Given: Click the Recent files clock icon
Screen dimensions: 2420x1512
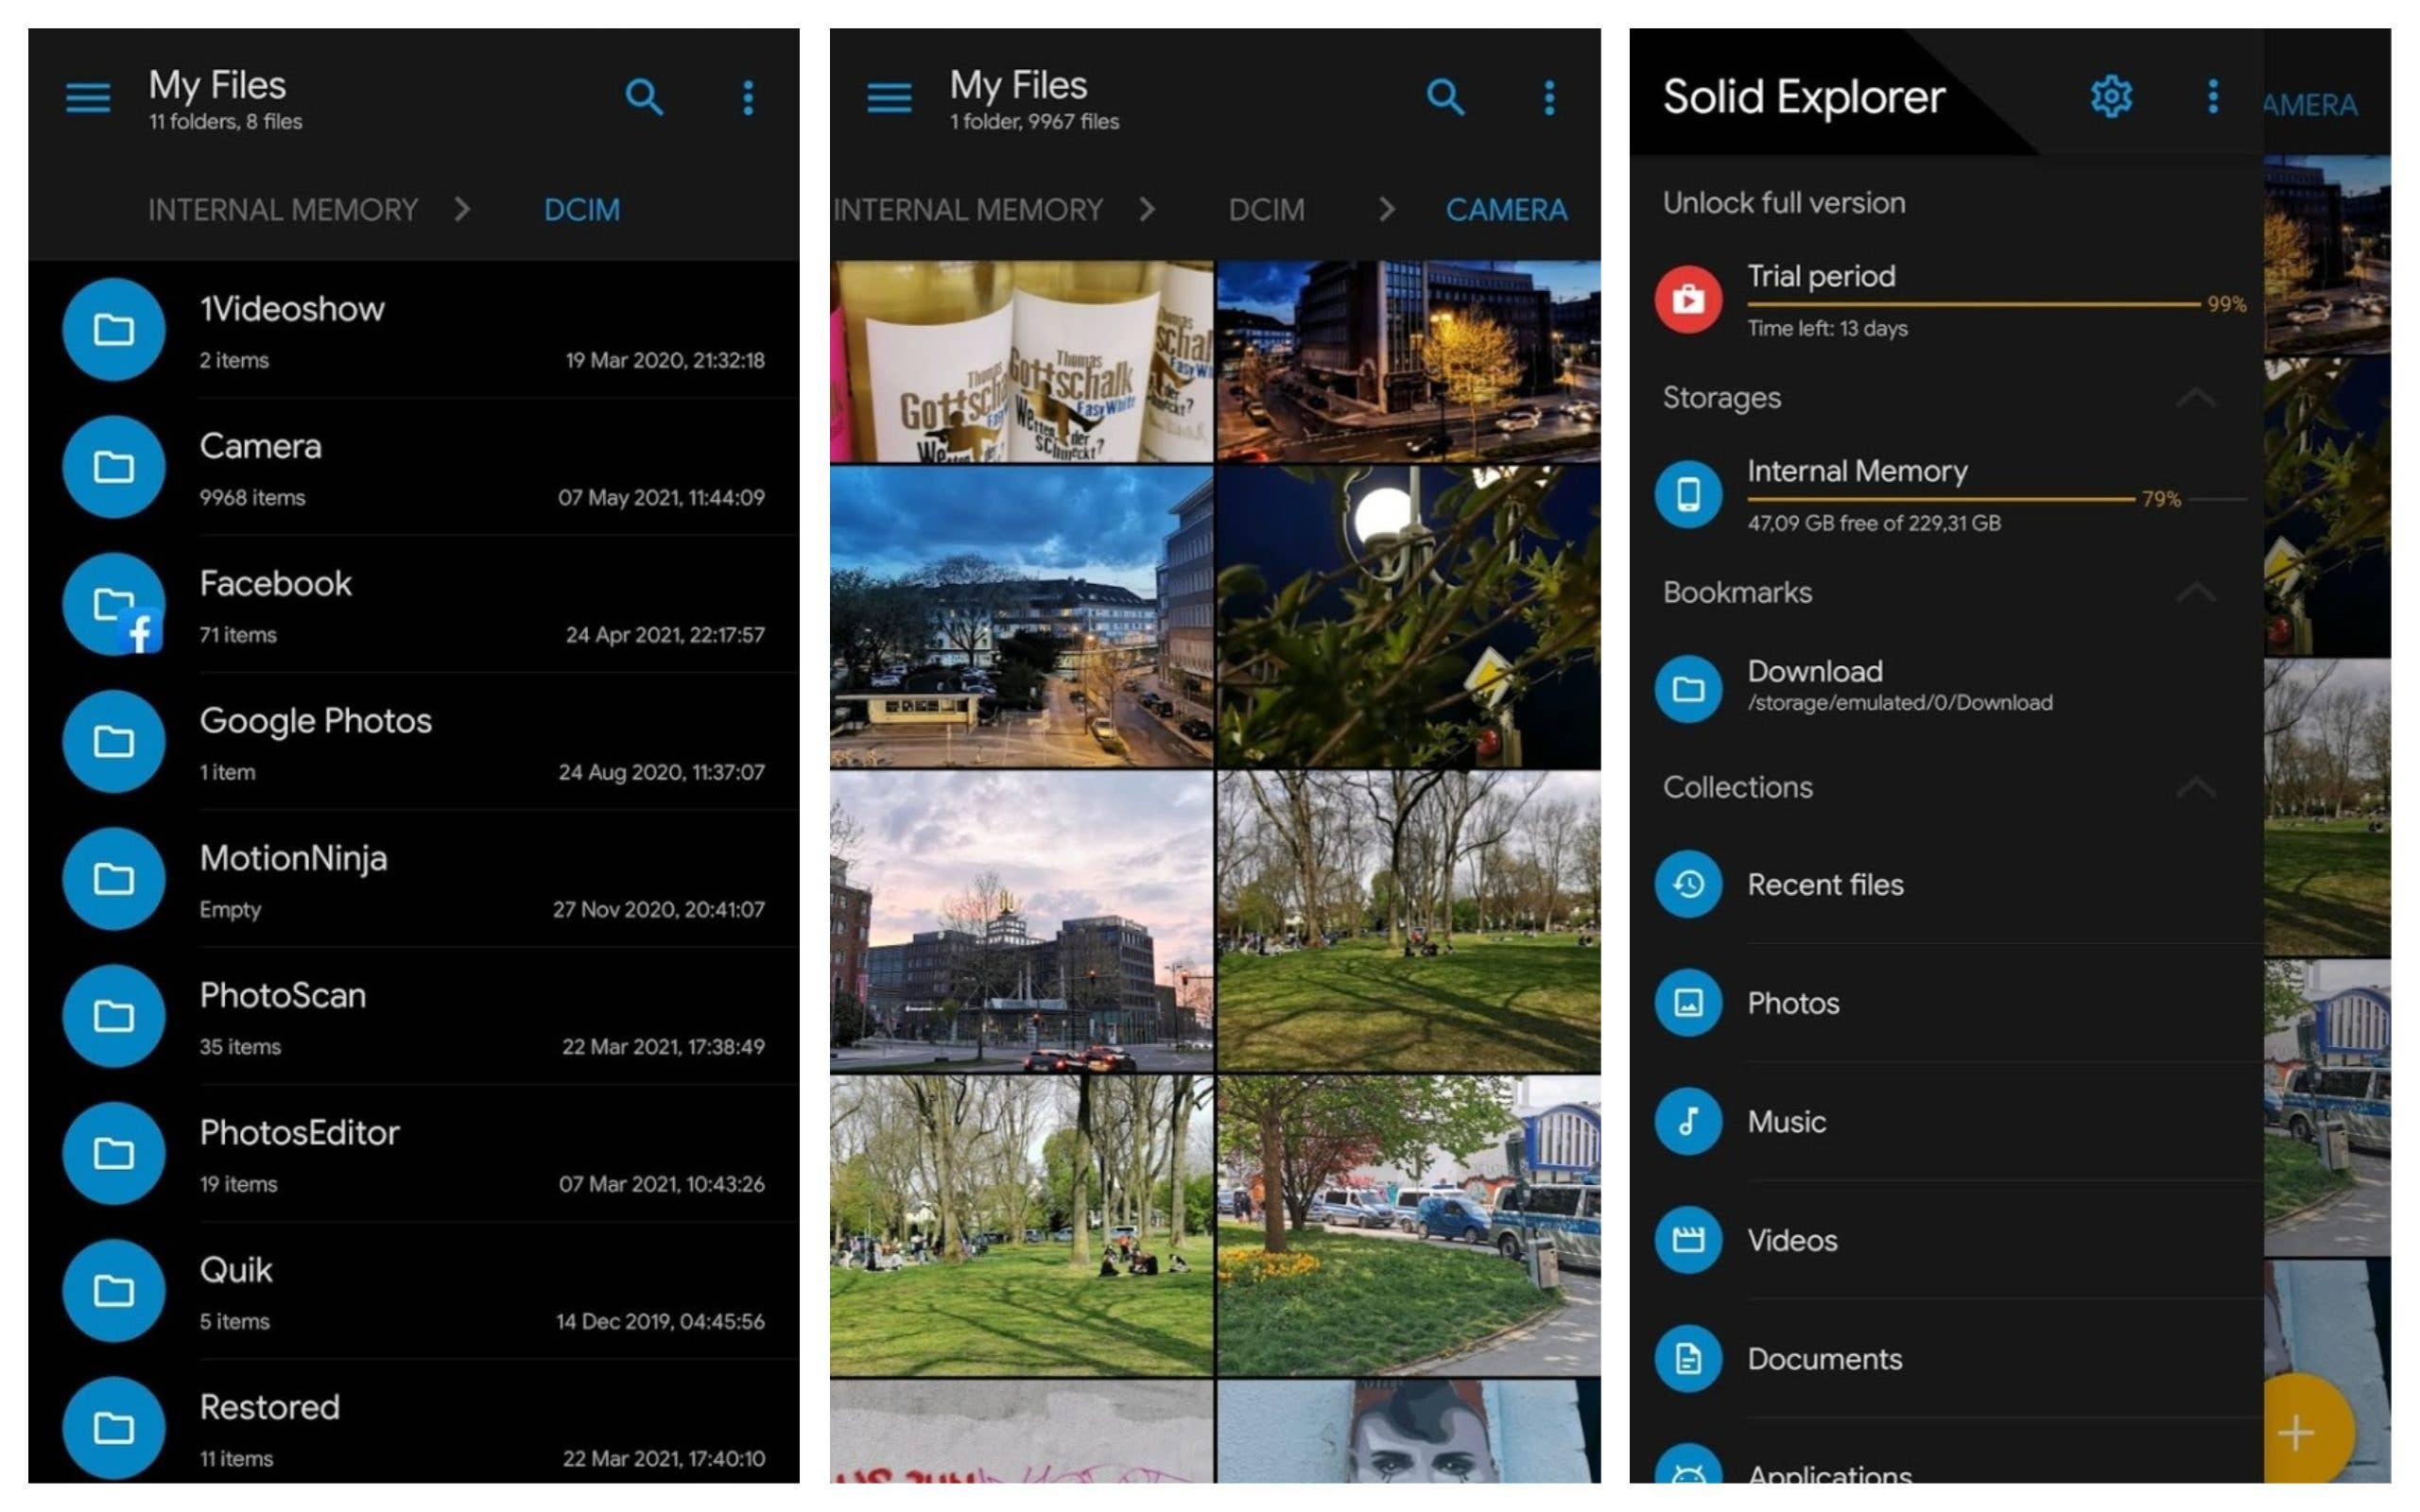Looking at the screenshot, I should 1688,884.
